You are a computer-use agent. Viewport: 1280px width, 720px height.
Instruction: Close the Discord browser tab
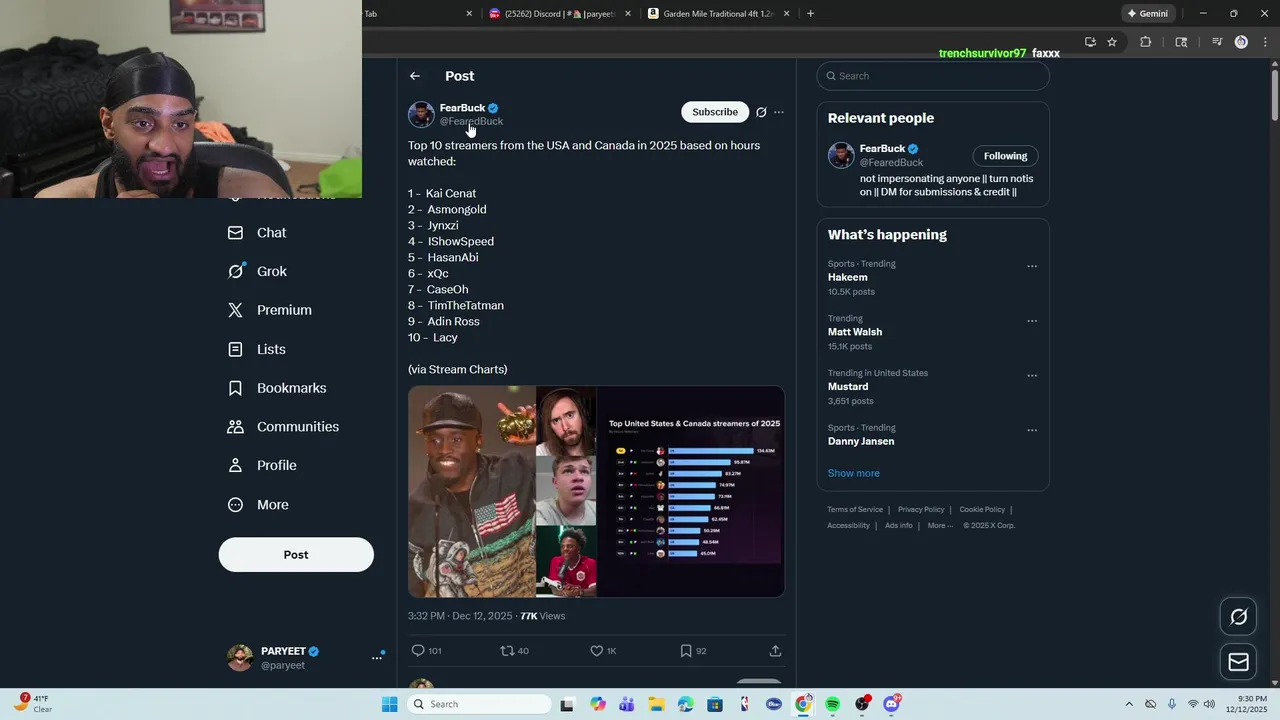[628, 14]
